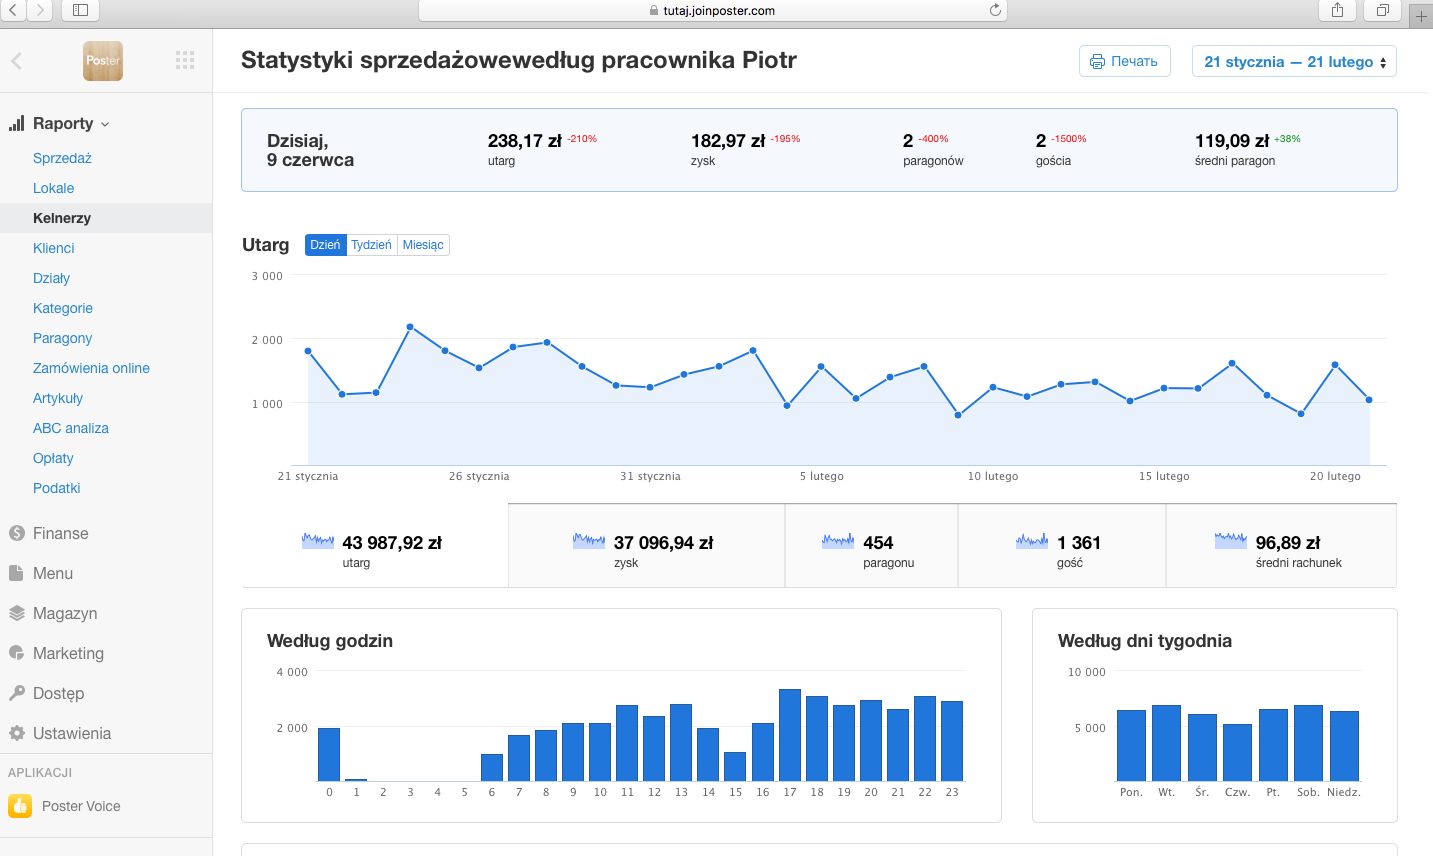This screenshot has width=1433, height=856.
Task: Click the printer icon in Печать button
Action: coord(1097,61)
